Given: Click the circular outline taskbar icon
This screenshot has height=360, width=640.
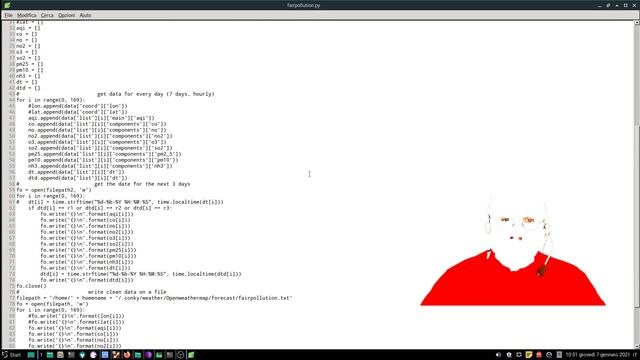Looking at the screenshot, I should coord(180,355).
